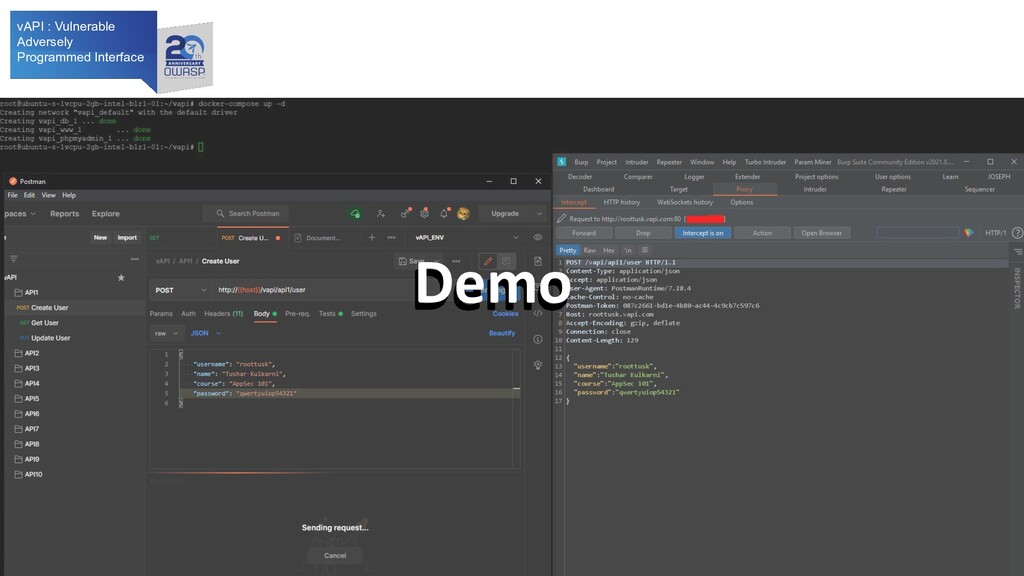This screenshot has width=1024, height=576.
Task: Click Open Browser in Burp
Action: click(x=822, y=233)
